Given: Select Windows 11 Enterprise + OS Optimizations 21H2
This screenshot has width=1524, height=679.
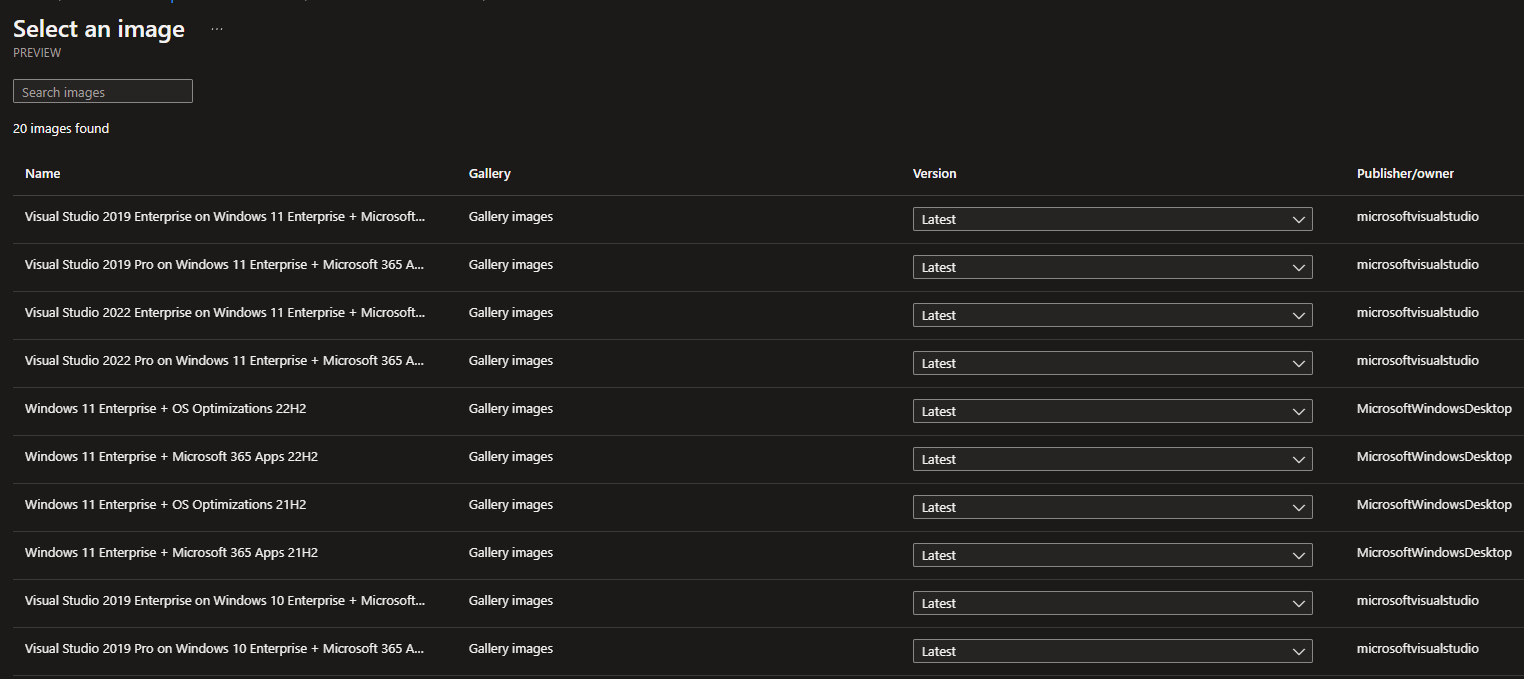Looking at the screenshot, I should coord(165,504).
